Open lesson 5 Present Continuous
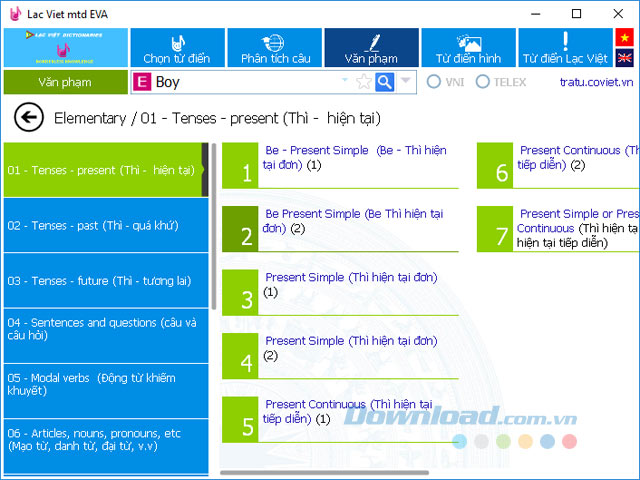The height and width of the screenshot is (480, 640). tap(340, 419)
